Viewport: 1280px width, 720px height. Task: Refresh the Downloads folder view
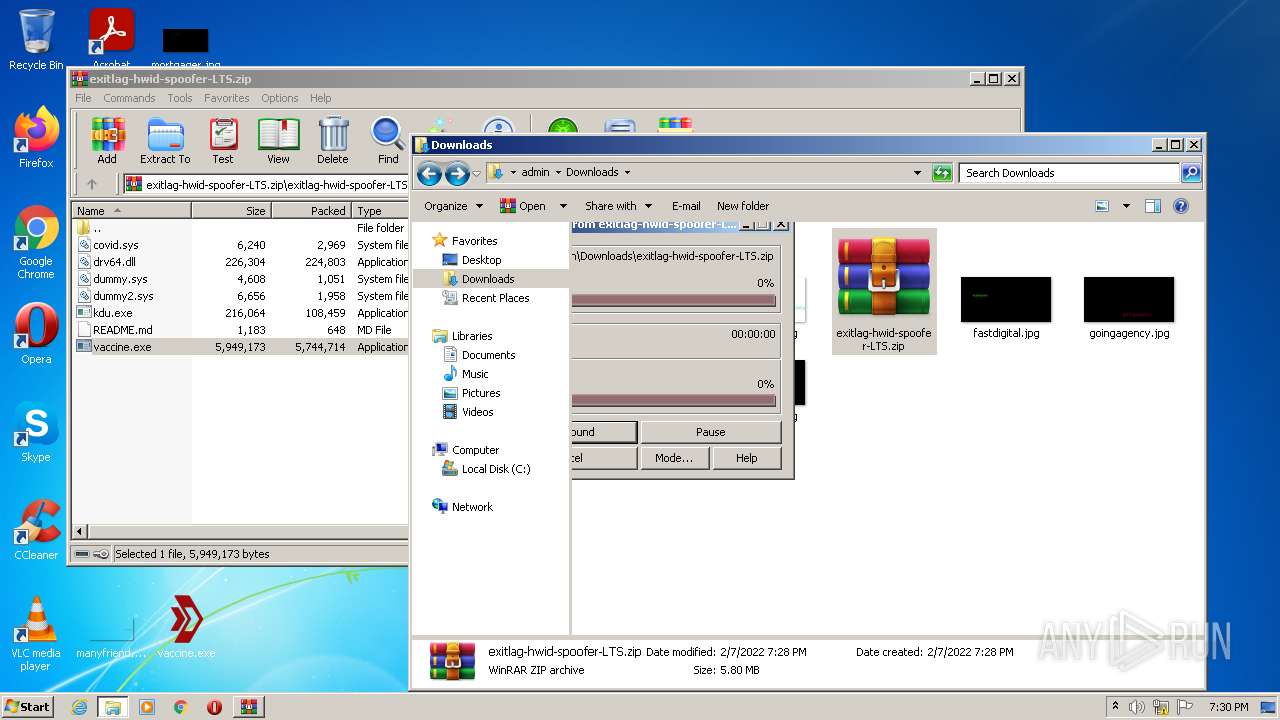[x=941, y=173]
